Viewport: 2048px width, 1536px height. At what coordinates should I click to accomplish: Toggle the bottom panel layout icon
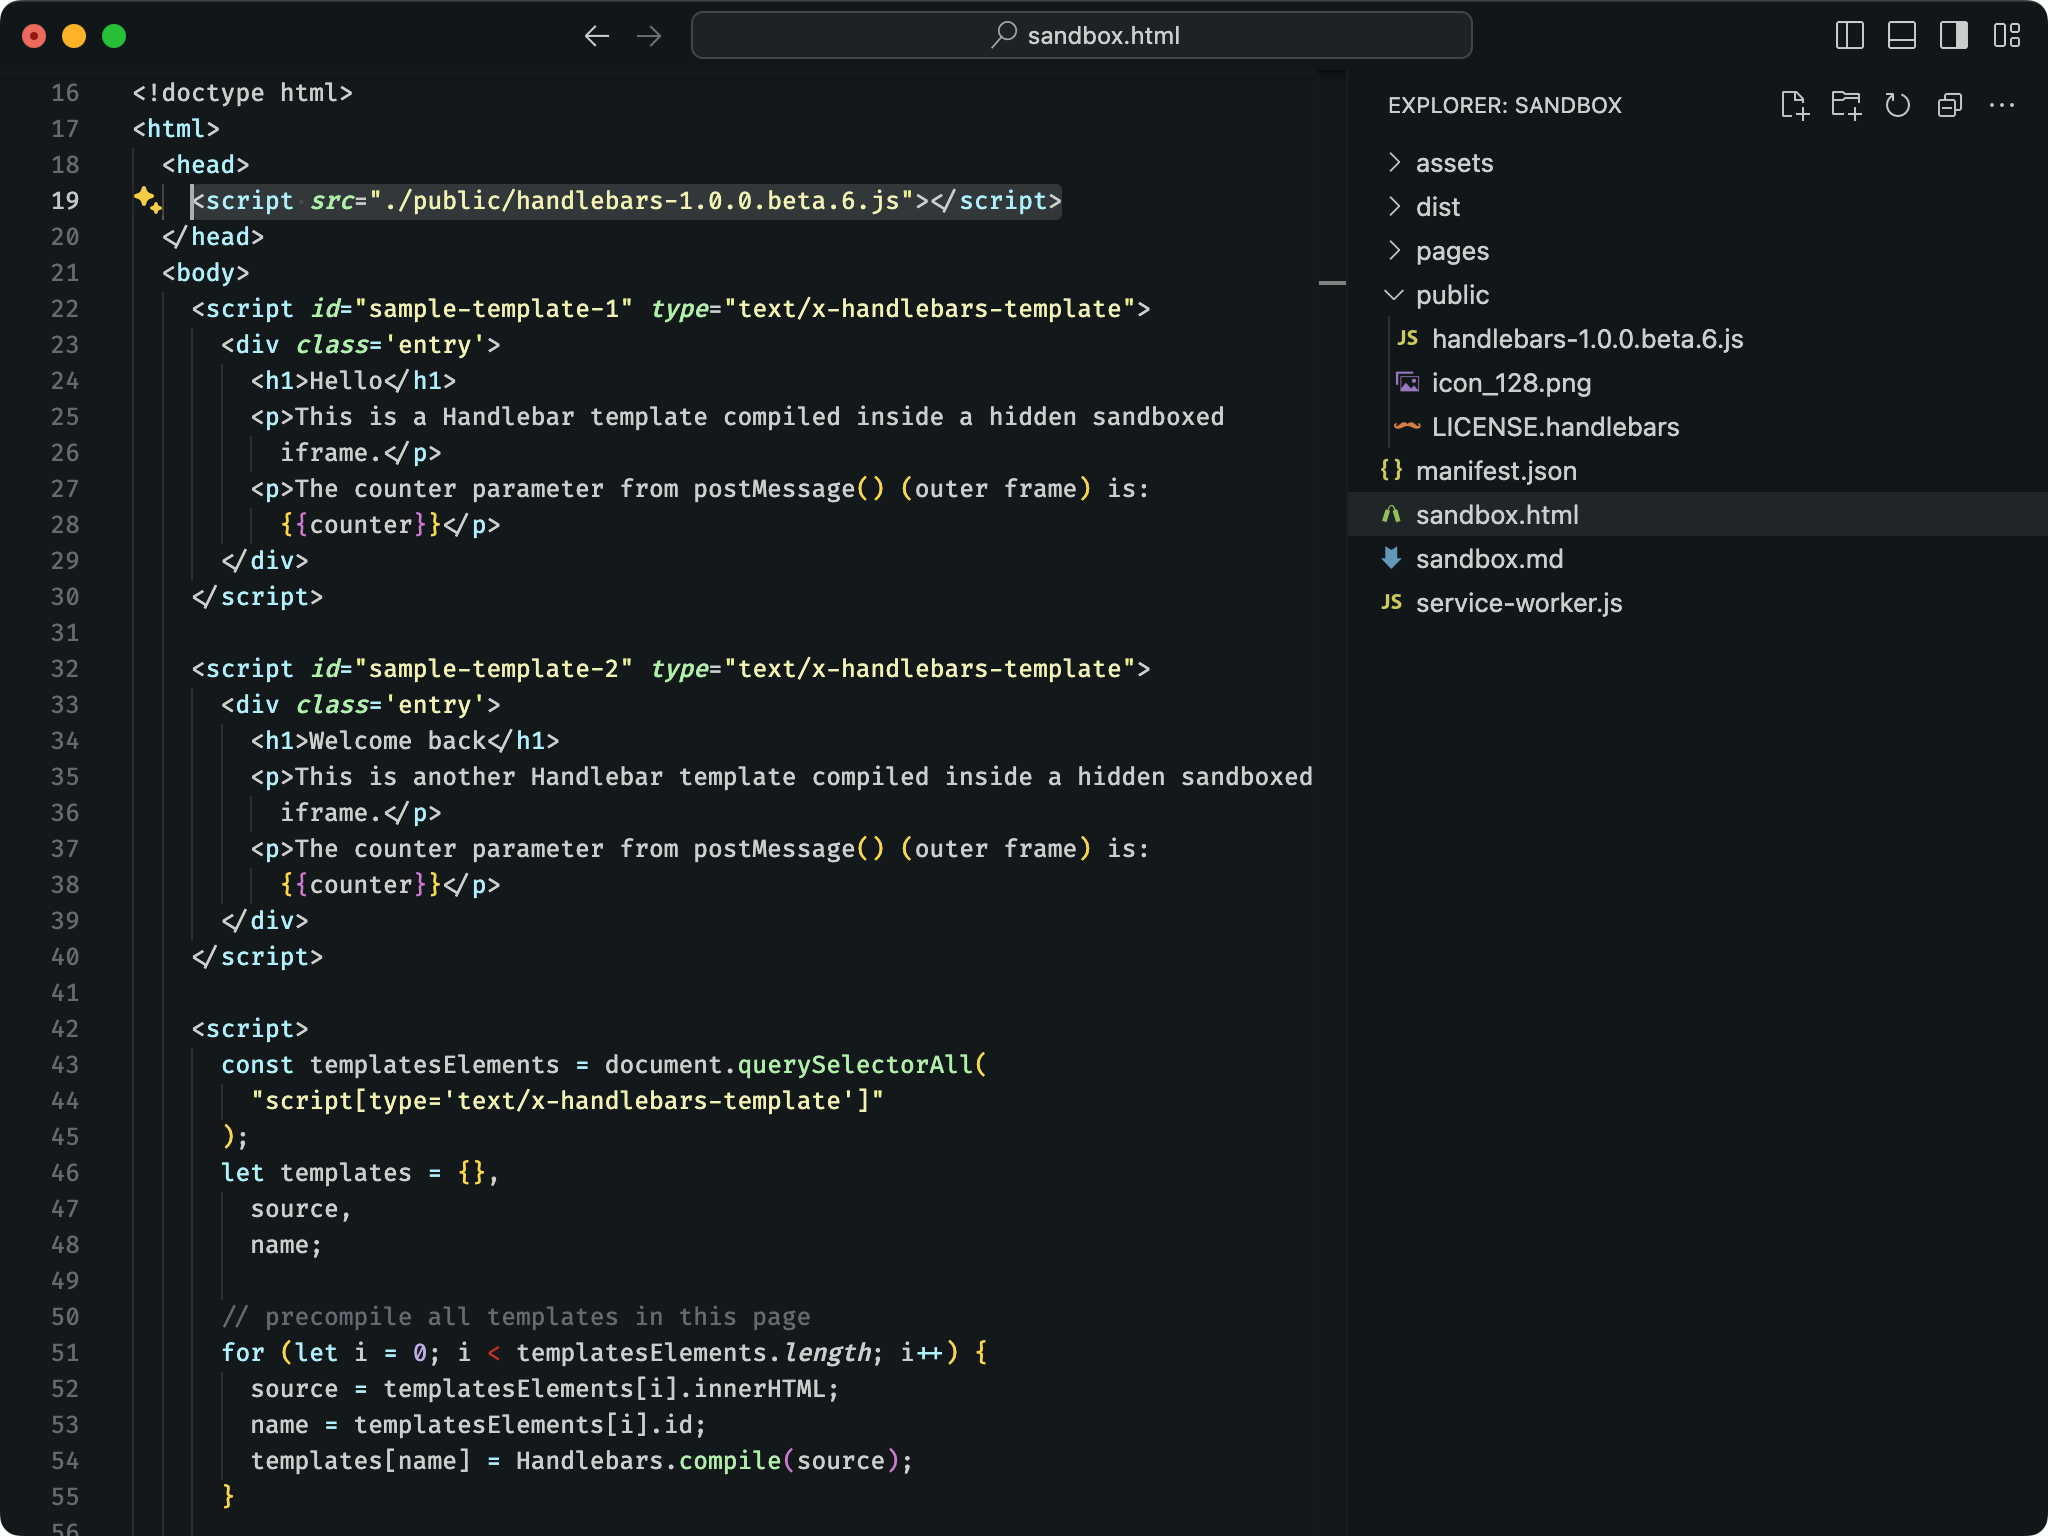coord(1901,36)
